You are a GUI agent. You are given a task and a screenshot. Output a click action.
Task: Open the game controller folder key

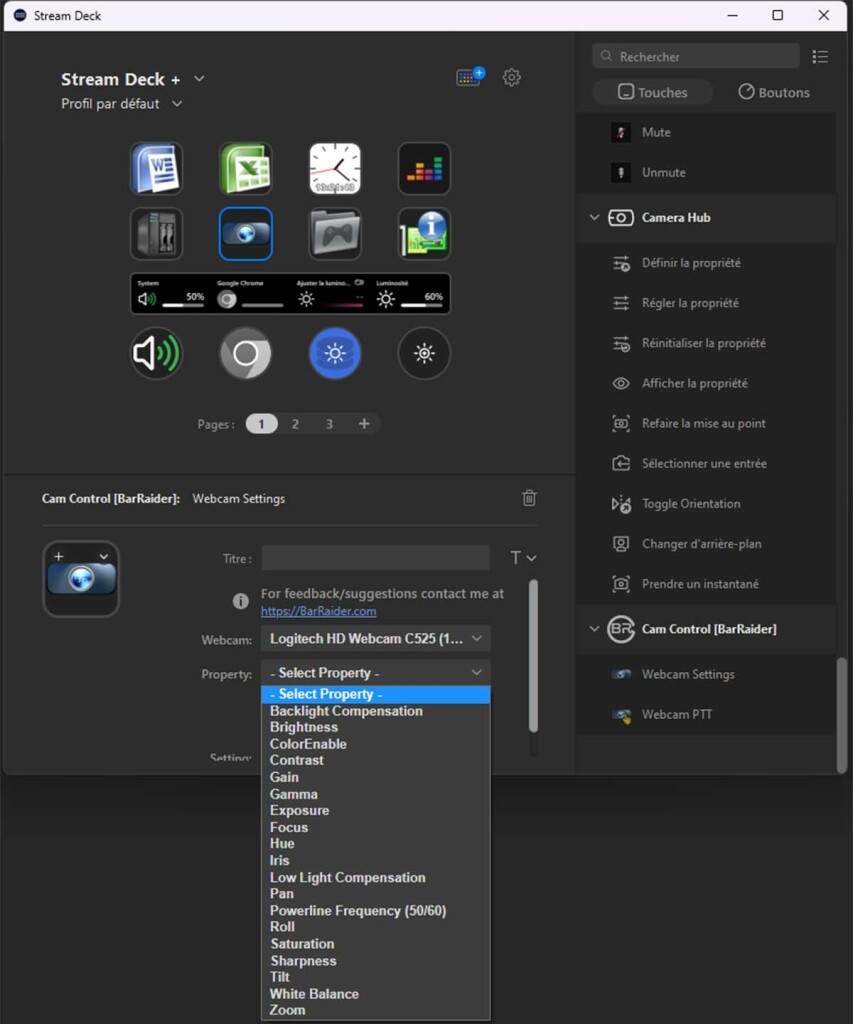pyautogui.click(x=334, y=233)
